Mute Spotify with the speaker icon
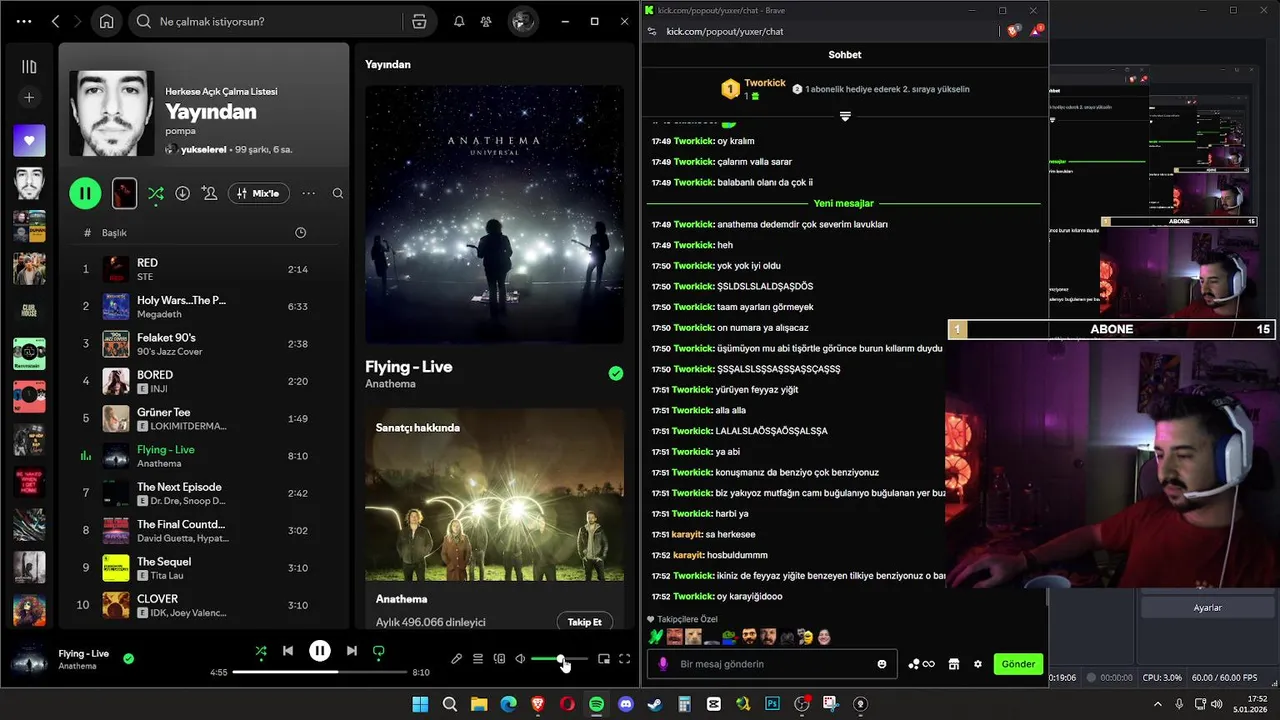Viewport: 1280px width, 720px height. 520,659
